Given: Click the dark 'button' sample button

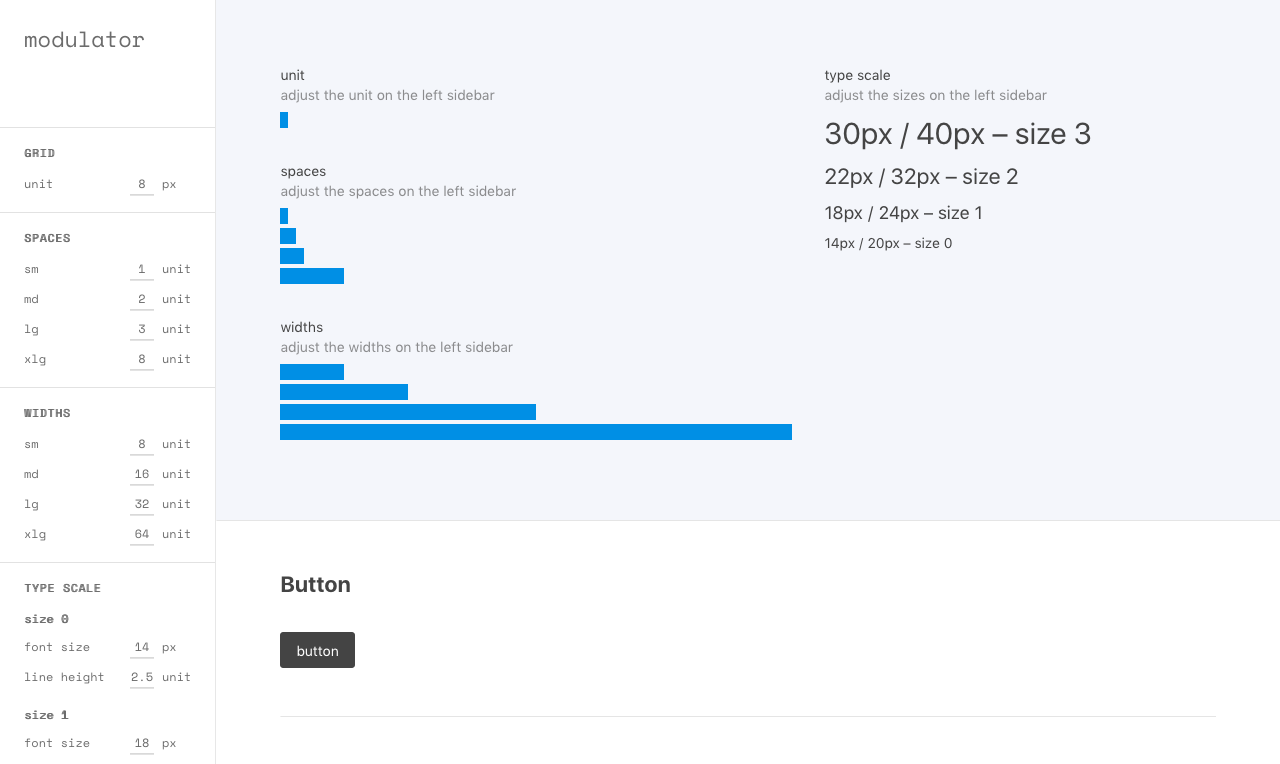Looking at the screenshot, I should (x=317, y=650).
